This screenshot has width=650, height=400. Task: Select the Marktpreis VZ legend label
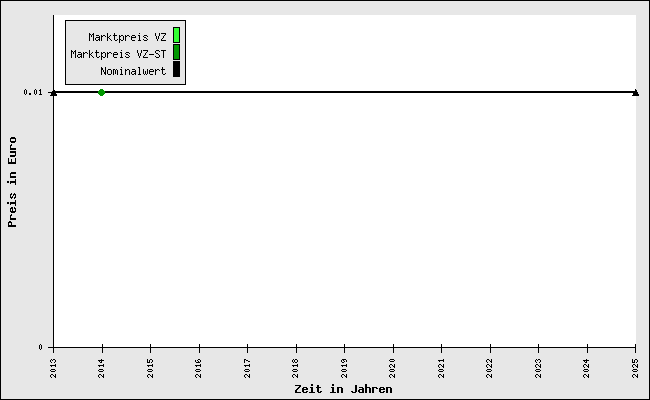pos(127,37)
